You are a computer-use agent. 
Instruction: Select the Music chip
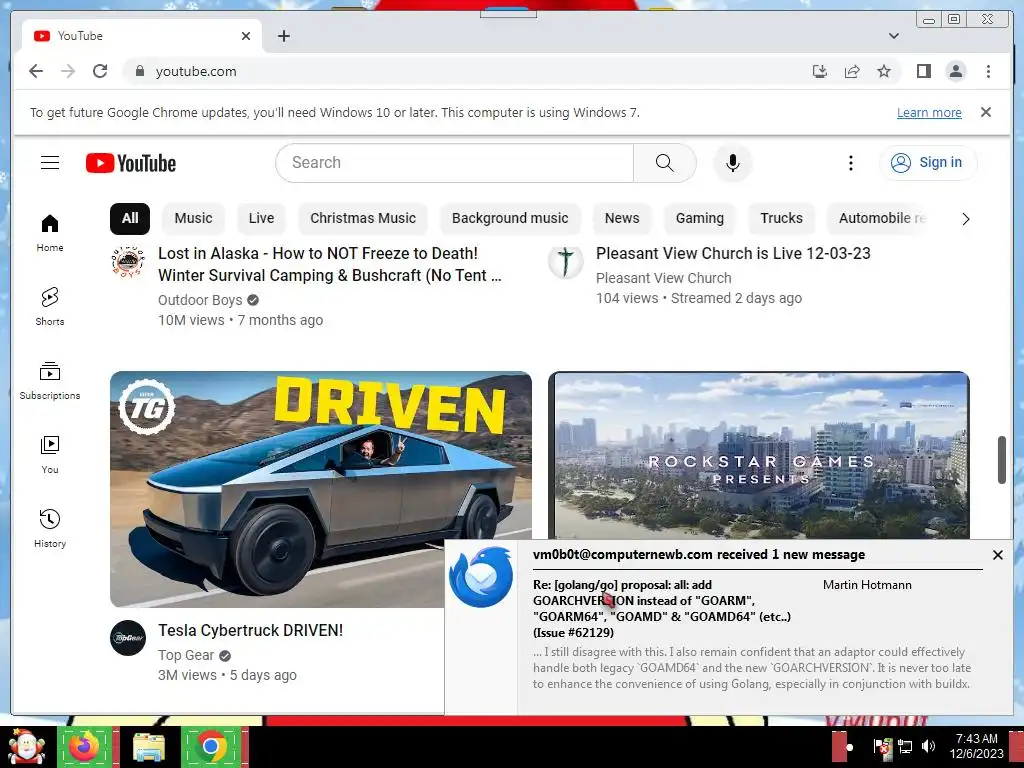coord(193,218)
